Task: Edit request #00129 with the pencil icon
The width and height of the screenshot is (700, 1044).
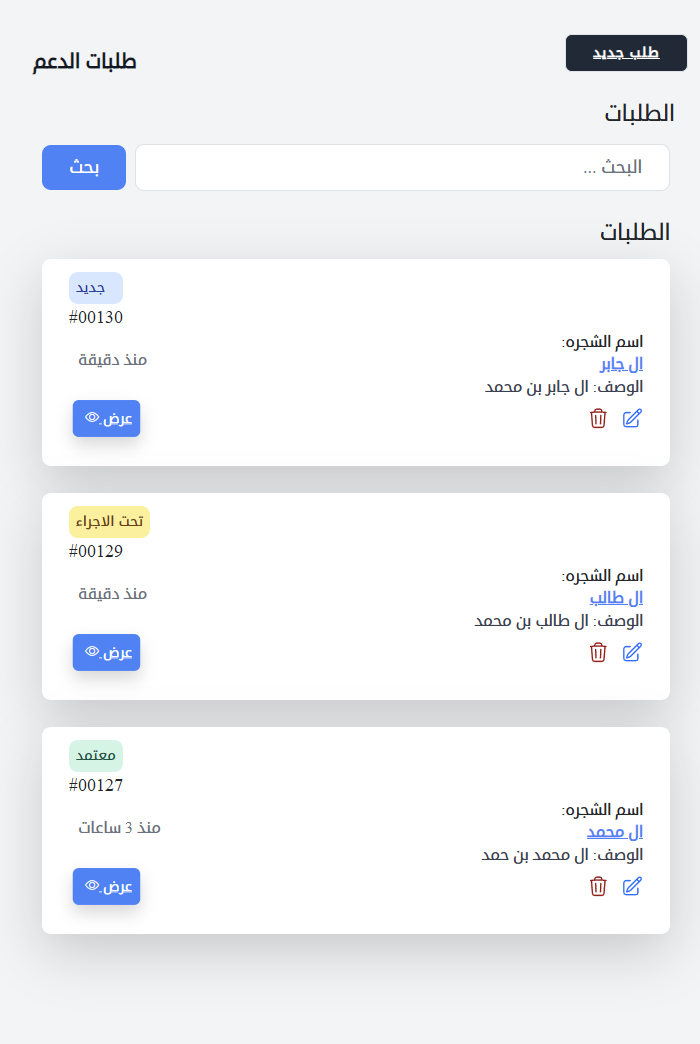Action: pos(632,652)
